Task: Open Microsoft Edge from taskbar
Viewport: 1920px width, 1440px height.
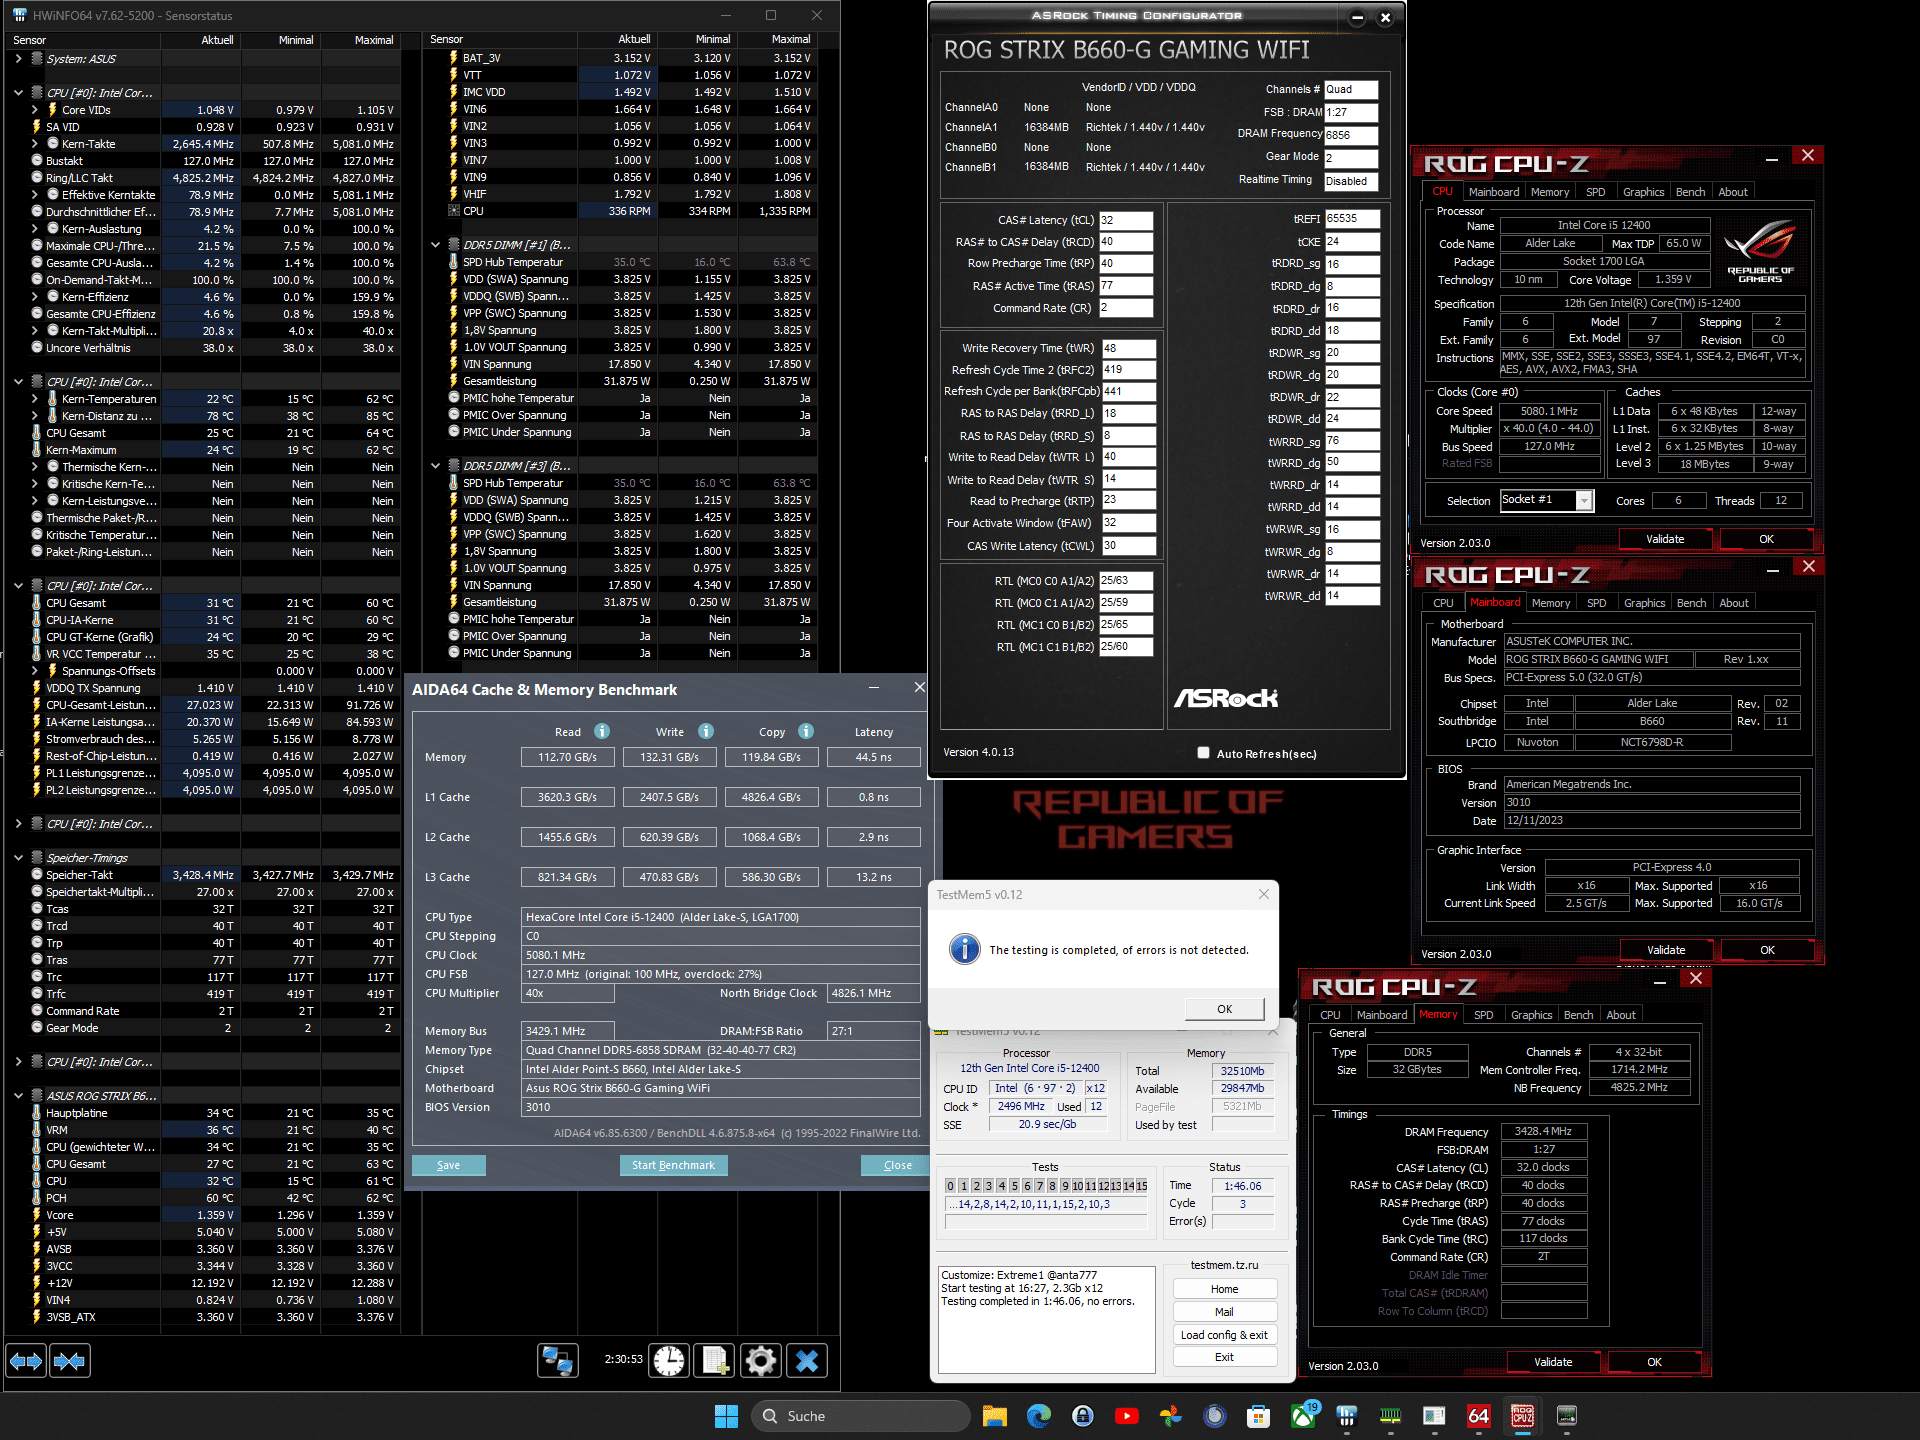Action: 1039,1416
